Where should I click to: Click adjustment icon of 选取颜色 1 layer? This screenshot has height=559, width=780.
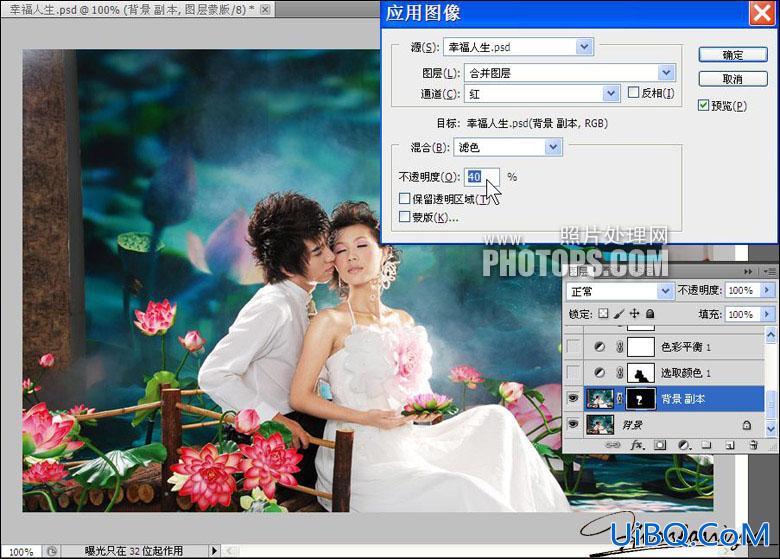click(x=599, y=373)
